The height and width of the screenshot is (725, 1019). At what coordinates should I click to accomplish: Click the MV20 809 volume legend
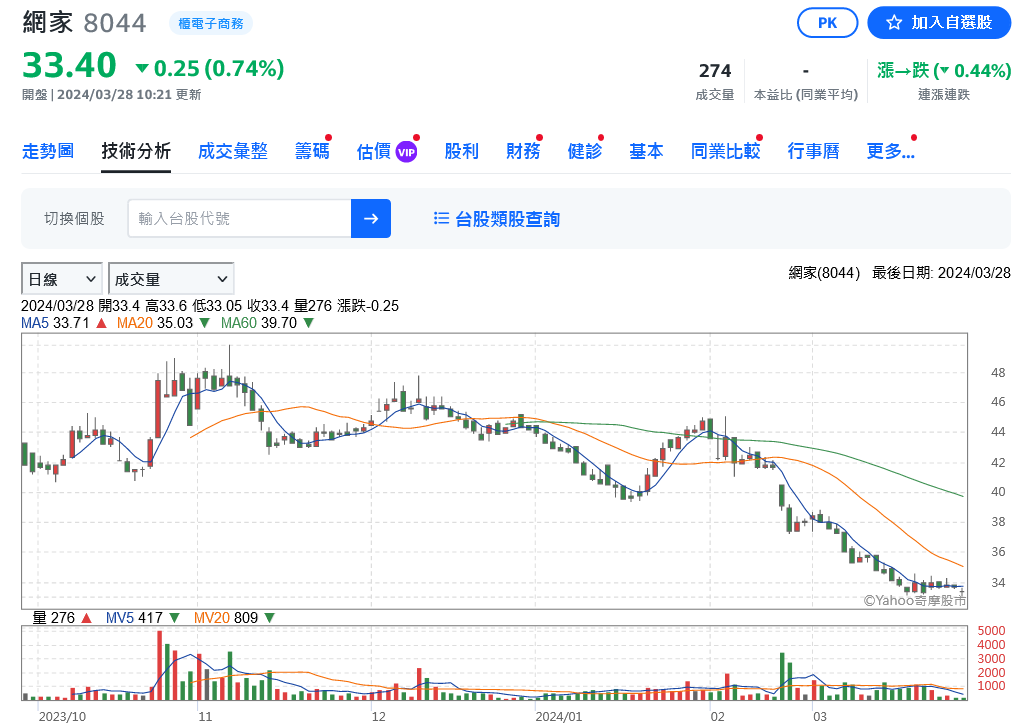click(x=226, y=618)
